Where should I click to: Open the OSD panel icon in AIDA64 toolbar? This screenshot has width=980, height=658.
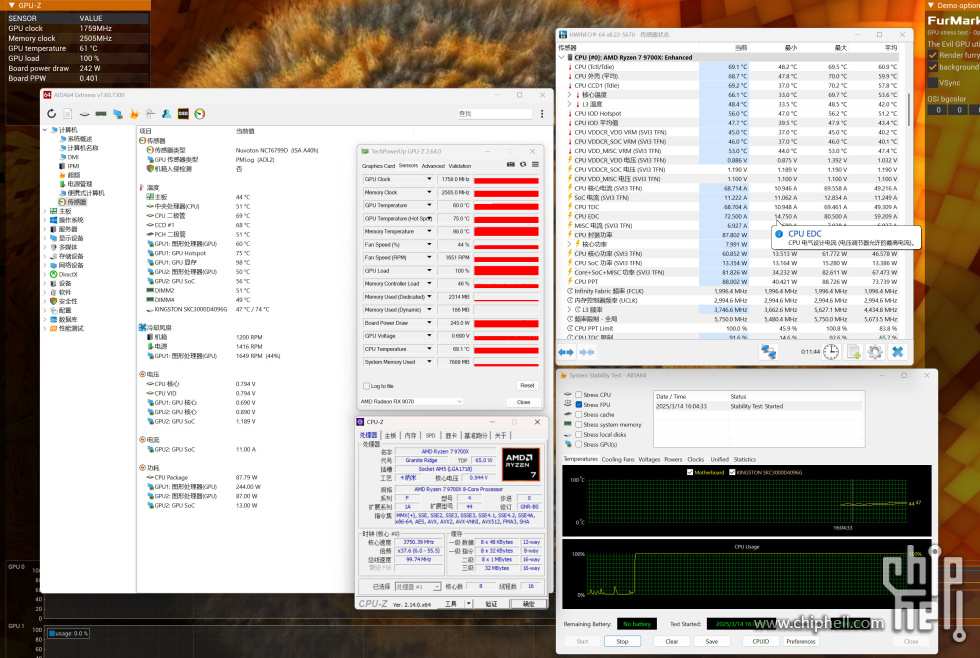[183, 114]
